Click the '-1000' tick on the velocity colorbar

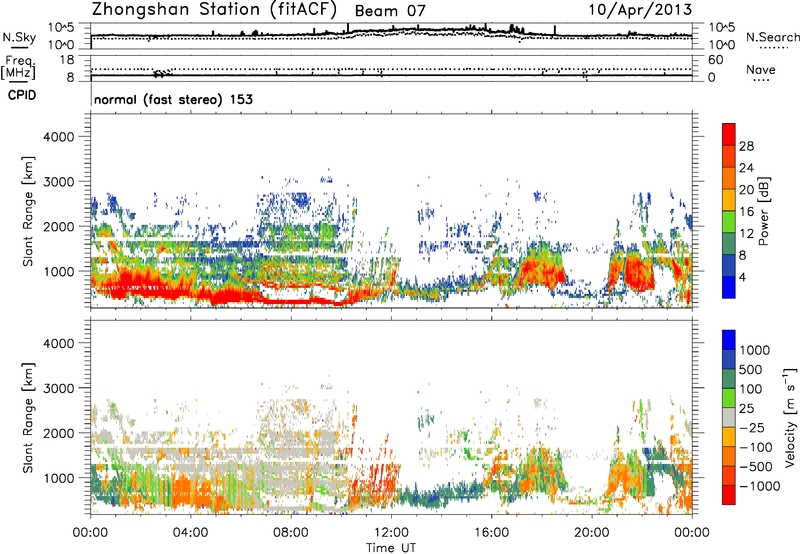(x=759, y=486)
